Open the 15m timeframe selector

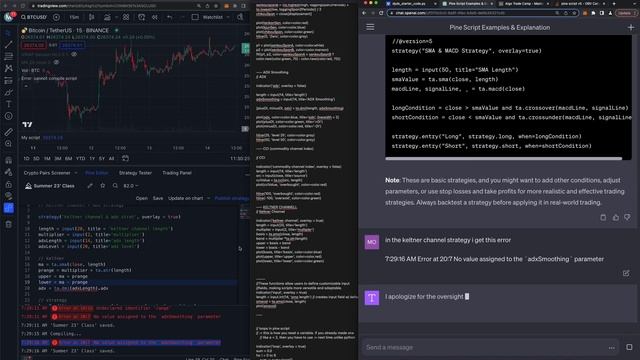point(74,17)
